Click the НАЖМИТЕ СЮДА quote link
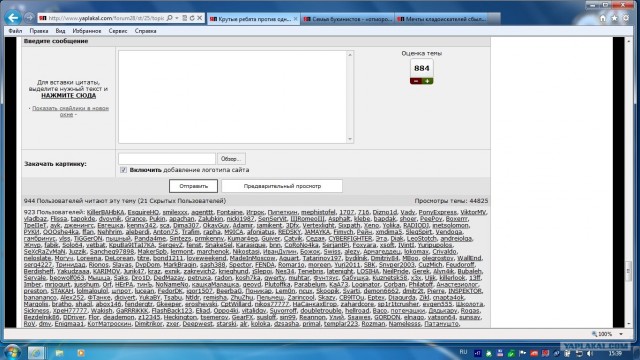This screenshot has height=360, width=640. [69, 96]
